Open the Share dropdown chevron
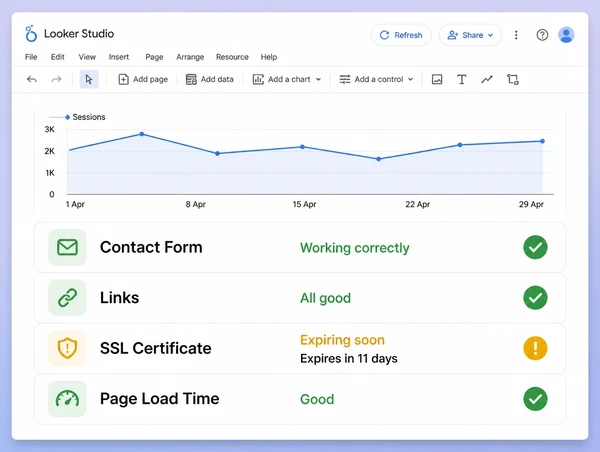 491,35
